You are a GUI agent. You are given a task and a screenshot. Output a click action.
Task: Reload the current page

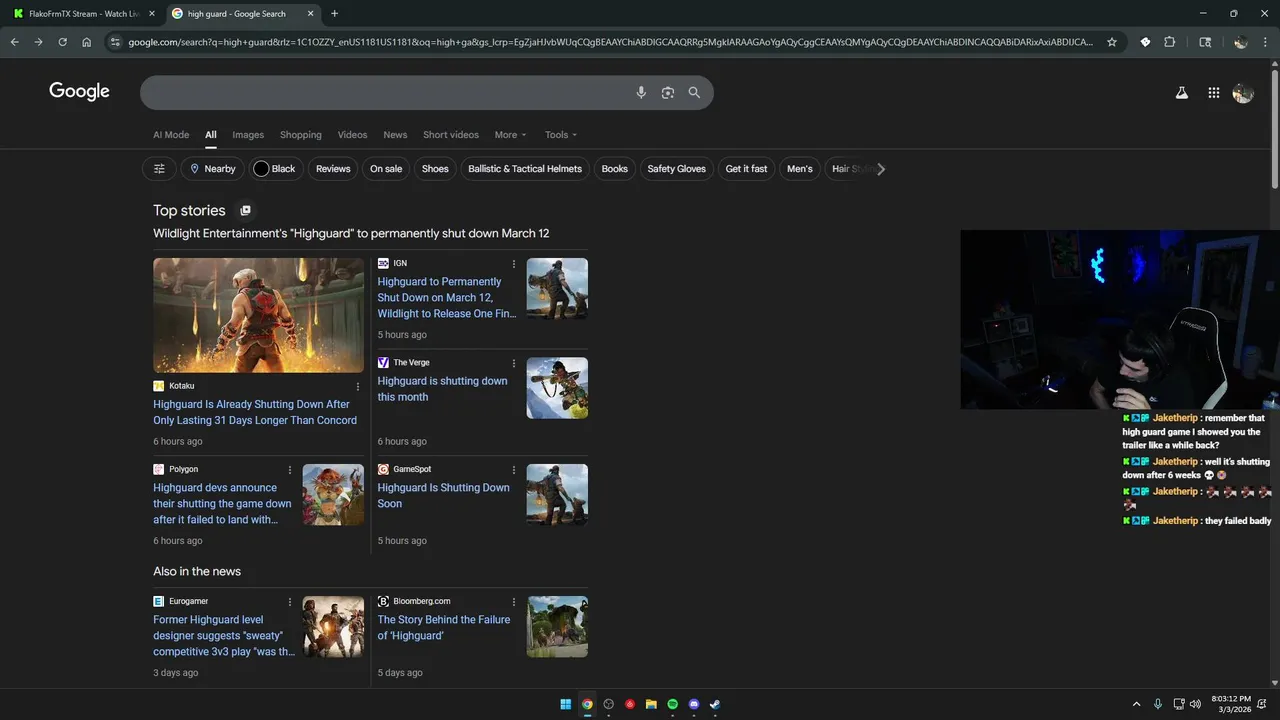62,42
